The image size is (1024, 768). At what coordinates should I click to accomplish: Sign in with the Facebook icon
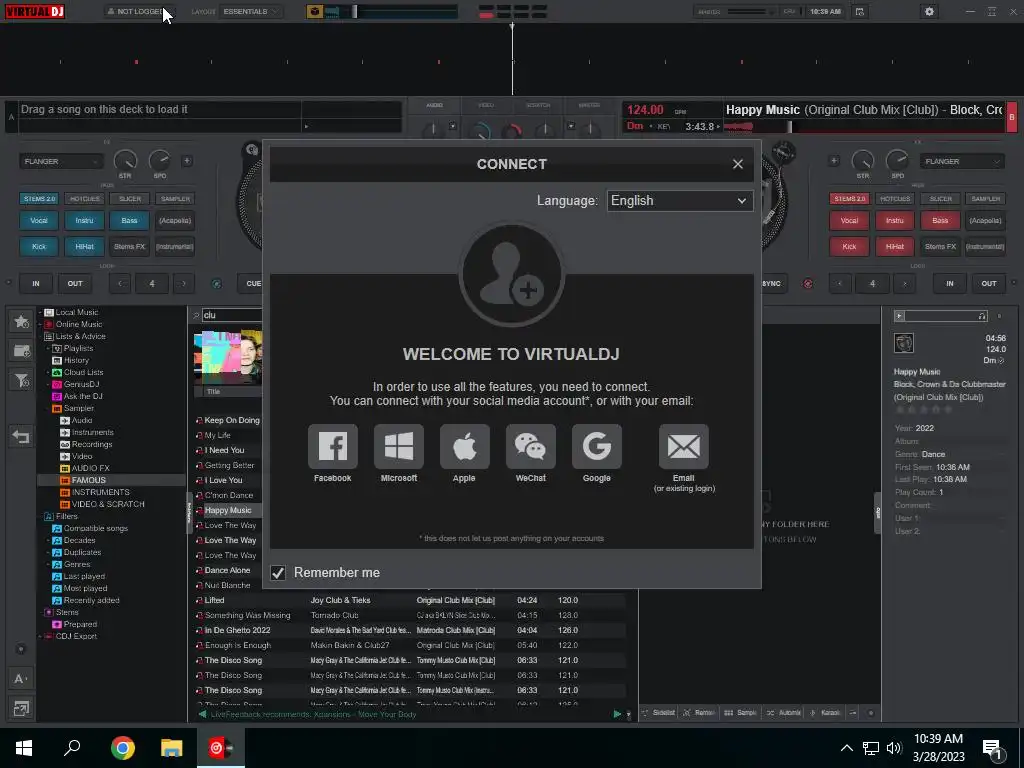[x=332, y=447]
